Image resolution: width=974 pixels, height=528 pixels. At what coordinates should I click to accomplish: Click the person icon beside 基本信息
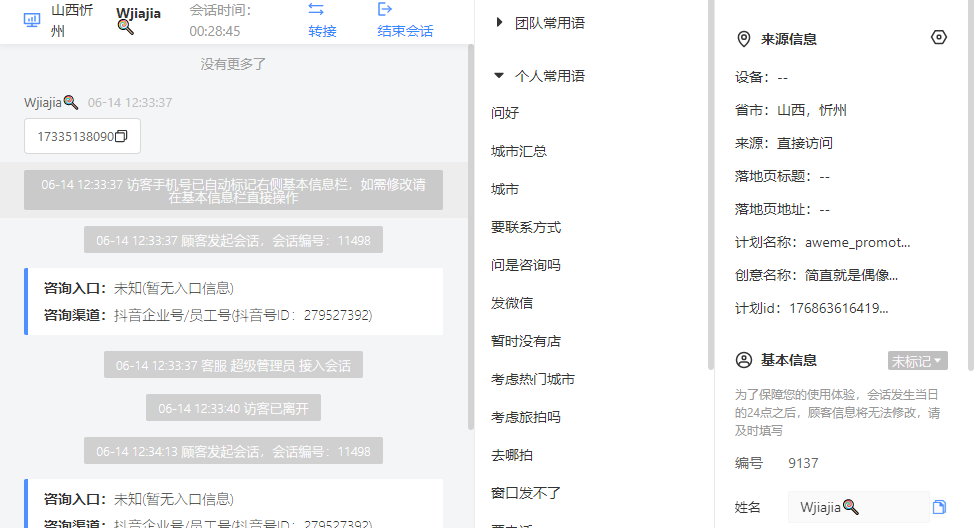(x=744, y=360)
